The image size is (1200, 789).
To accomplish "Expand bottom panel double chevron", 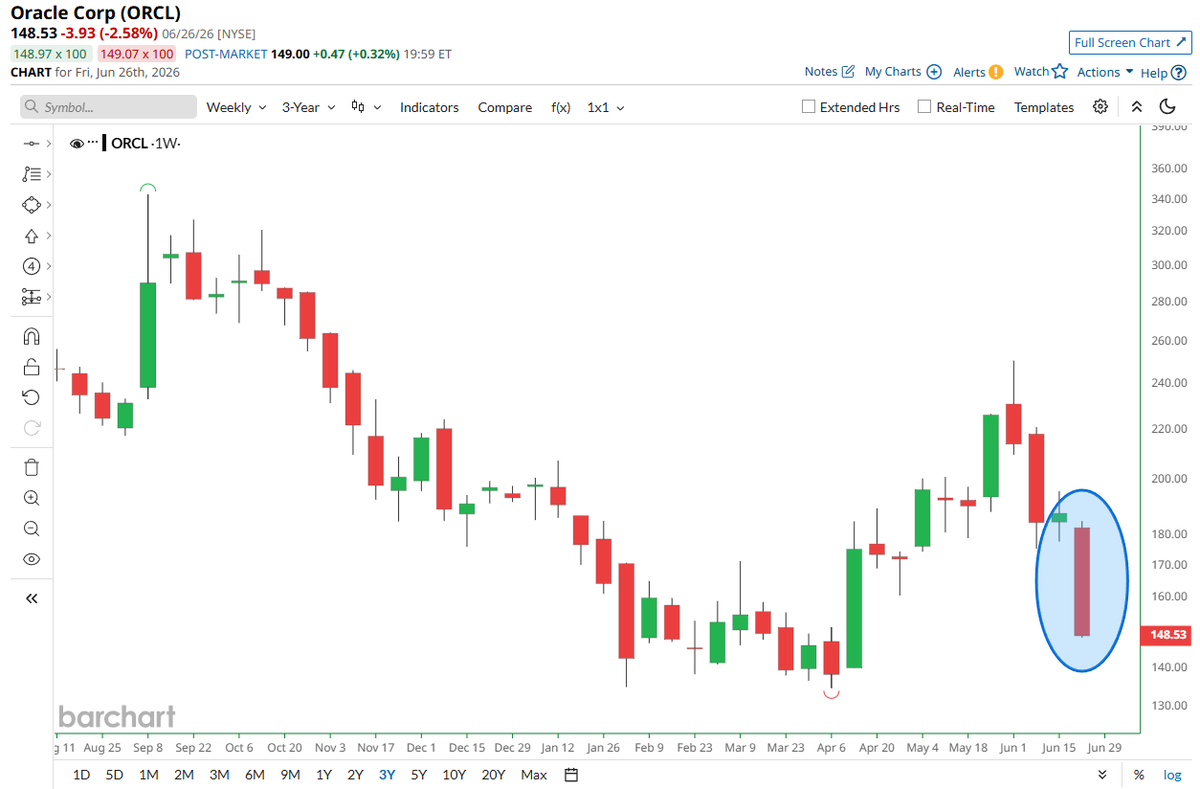I will coord(1102,774).
